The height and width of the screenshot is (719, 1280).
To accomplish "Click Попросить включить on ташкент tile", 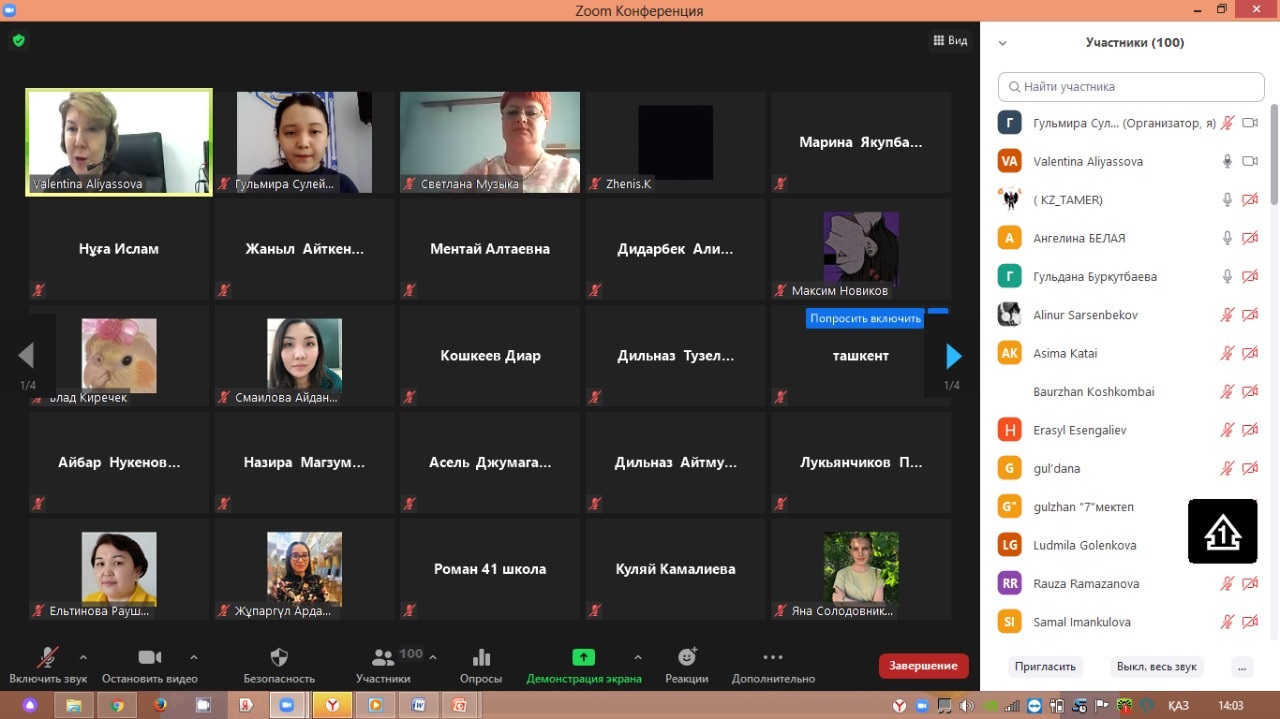I will pos(865,318).
